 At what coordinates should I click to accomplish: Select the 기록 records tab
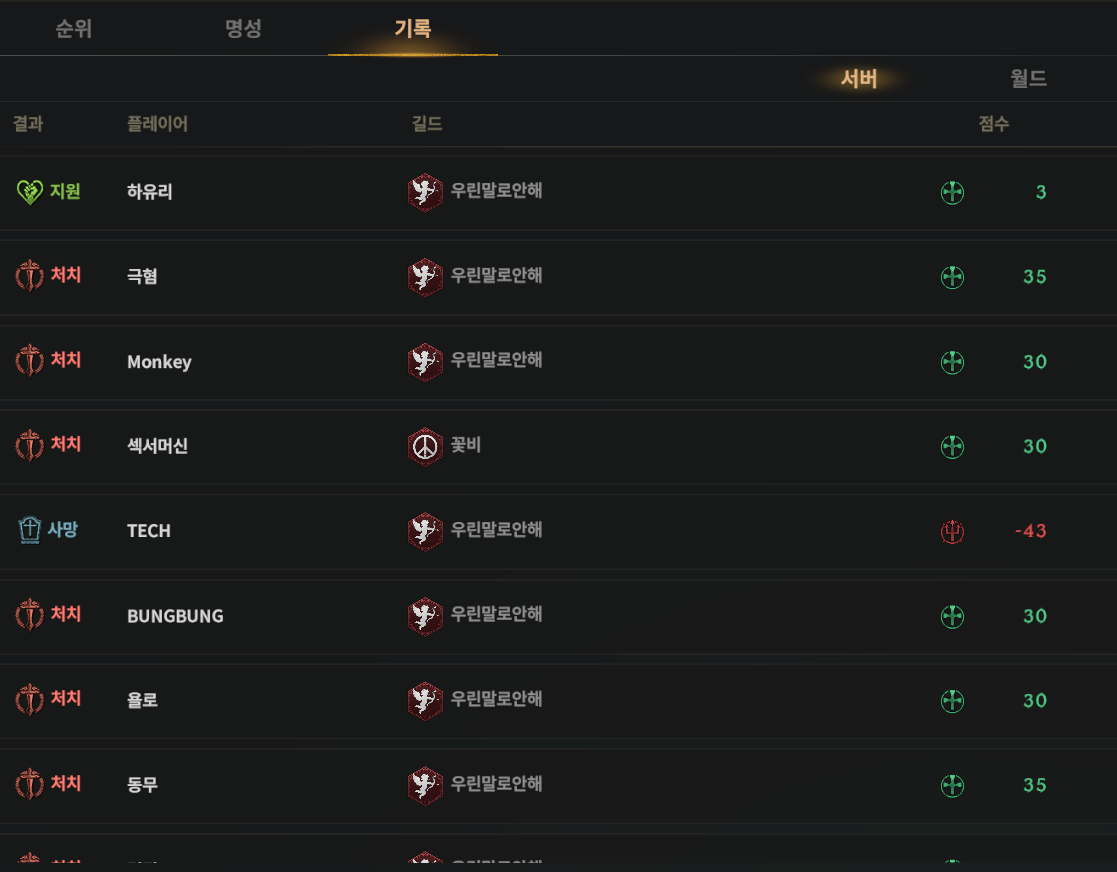[412, 28]
